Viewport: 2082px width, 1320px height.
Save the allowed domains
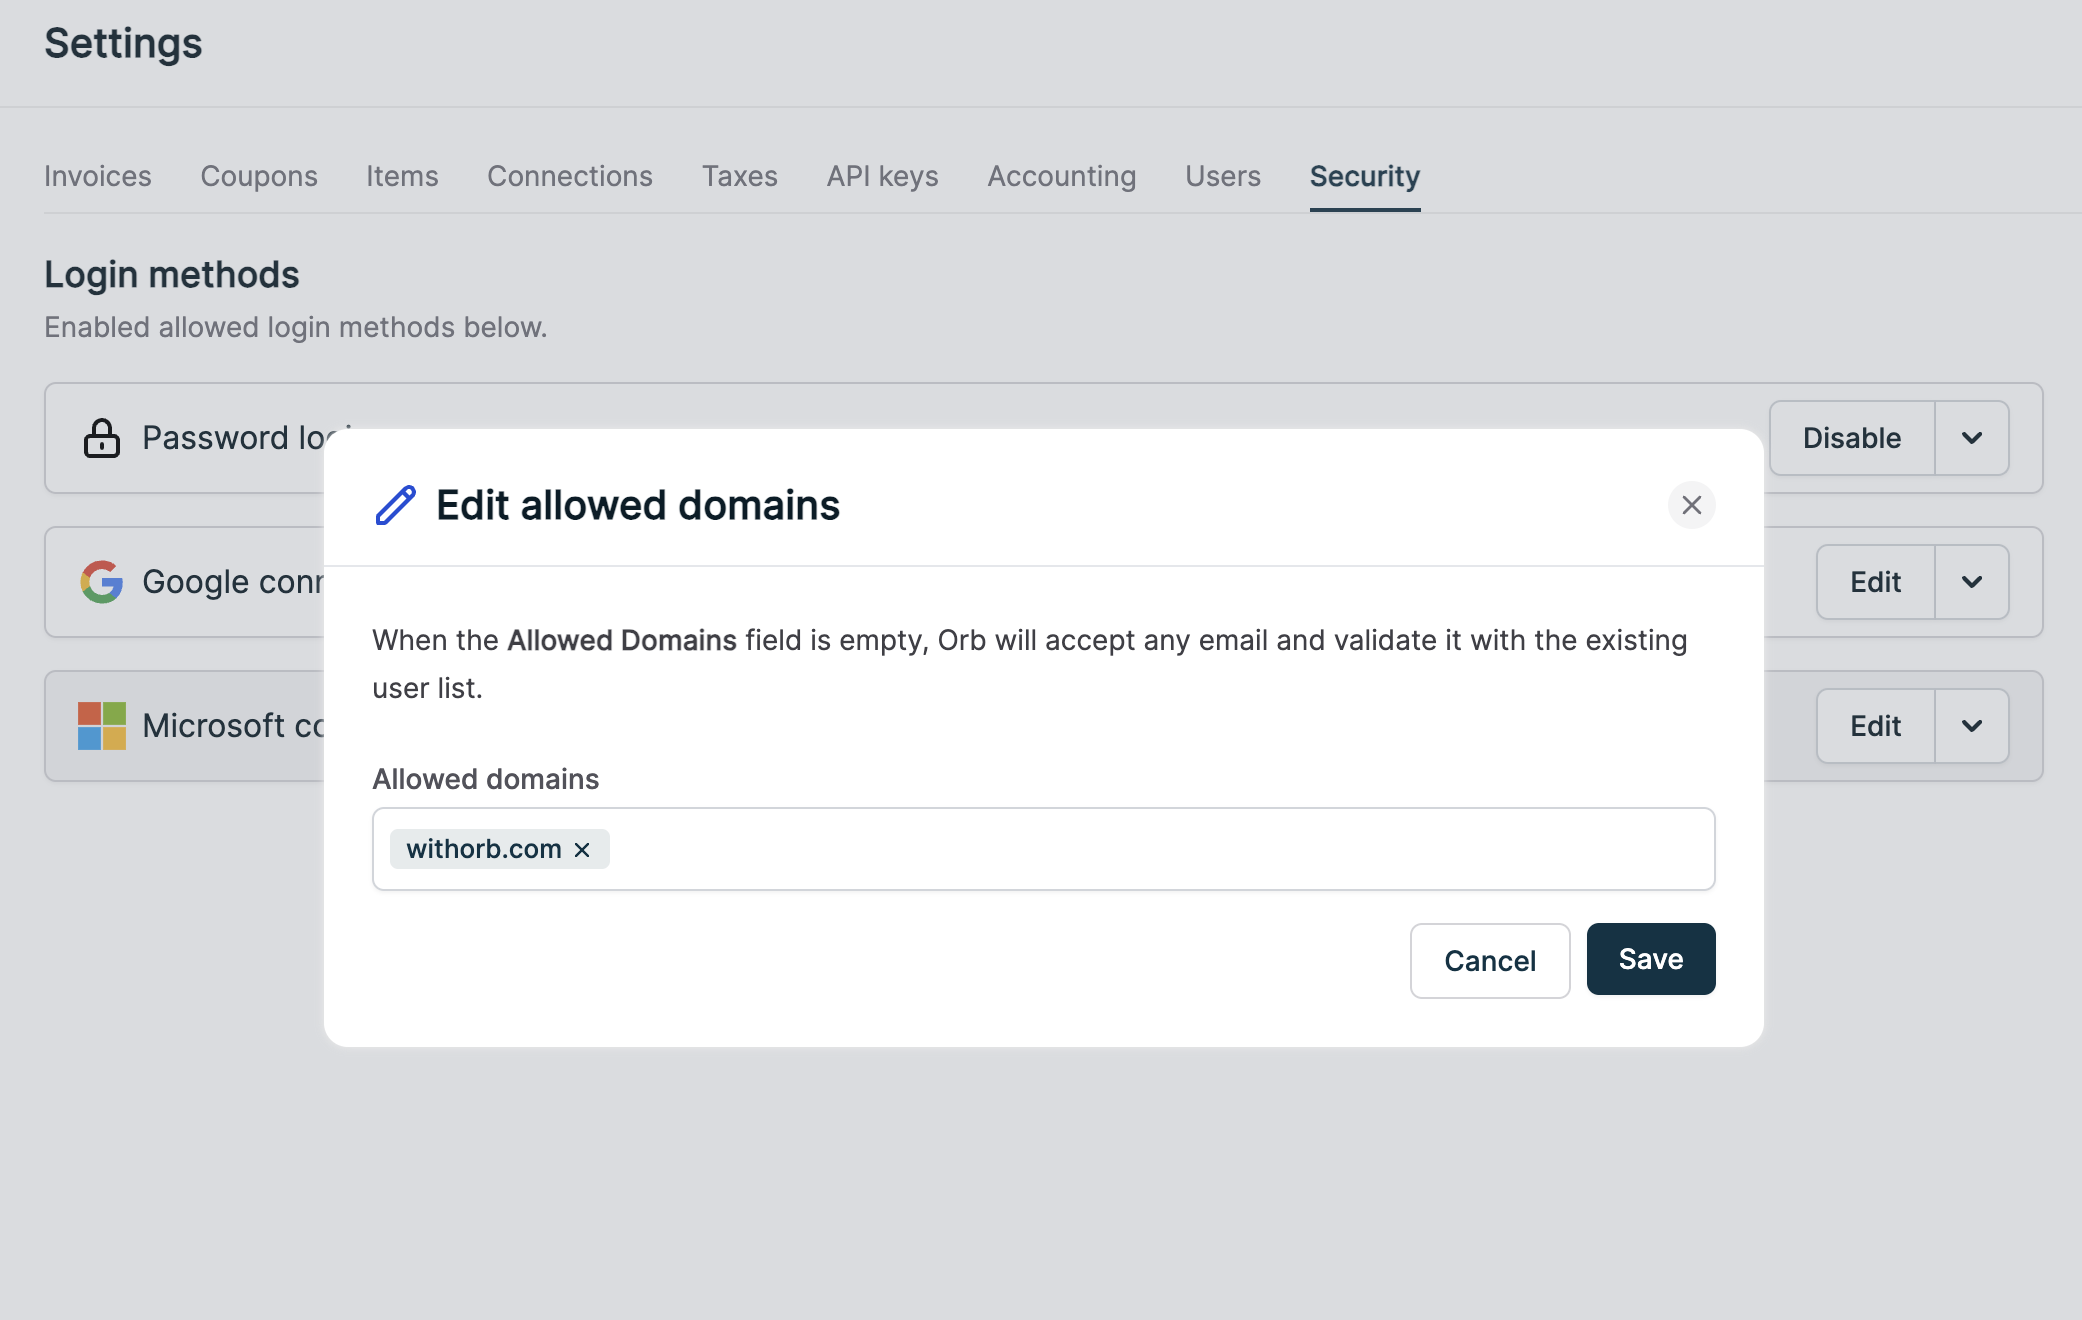coord(1651,959)
